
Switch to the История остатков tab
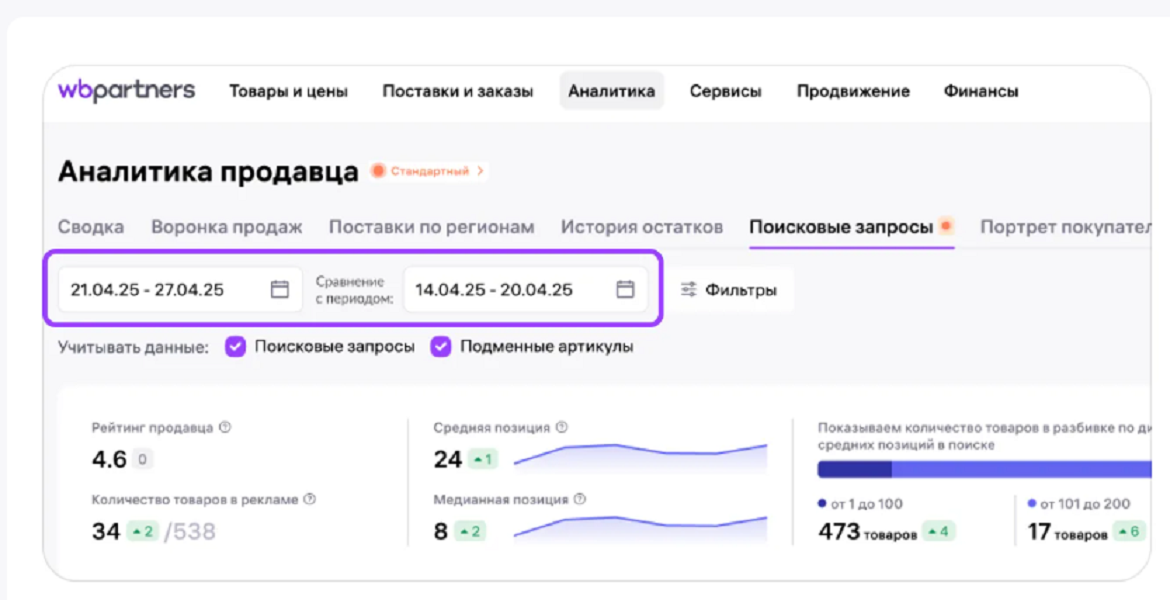(641, 227)
